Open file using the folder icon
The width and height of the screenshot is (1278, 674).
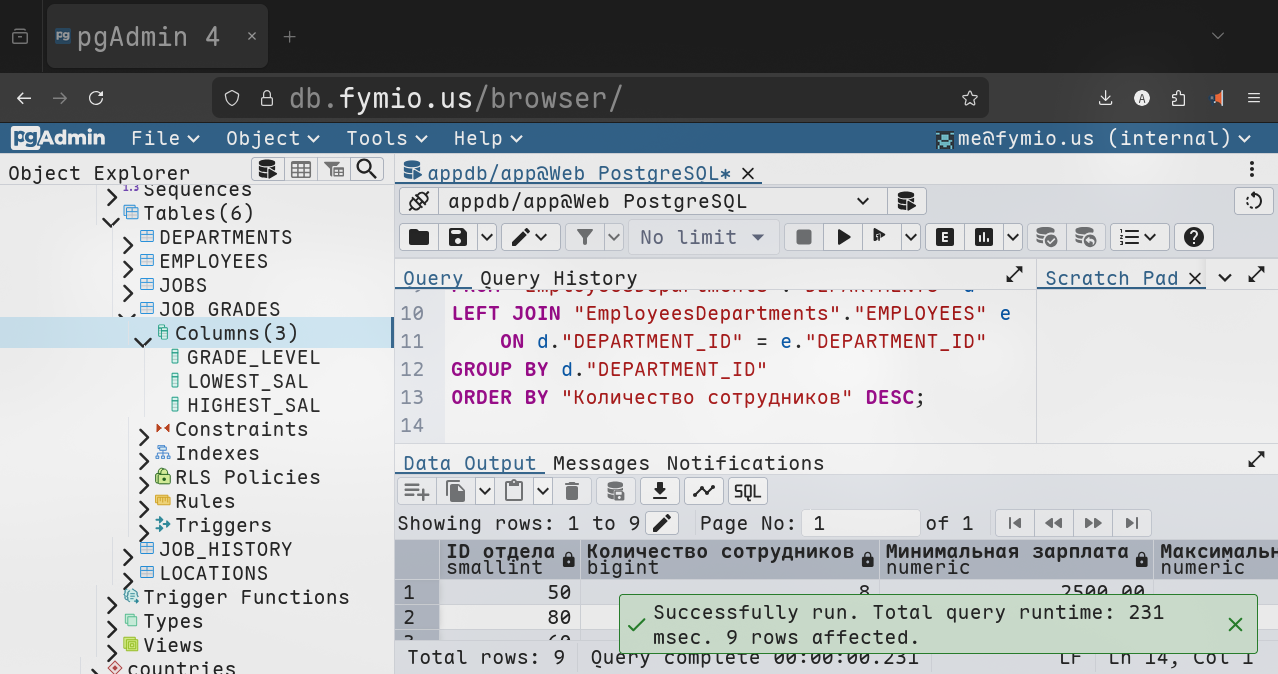click(419, 237)
